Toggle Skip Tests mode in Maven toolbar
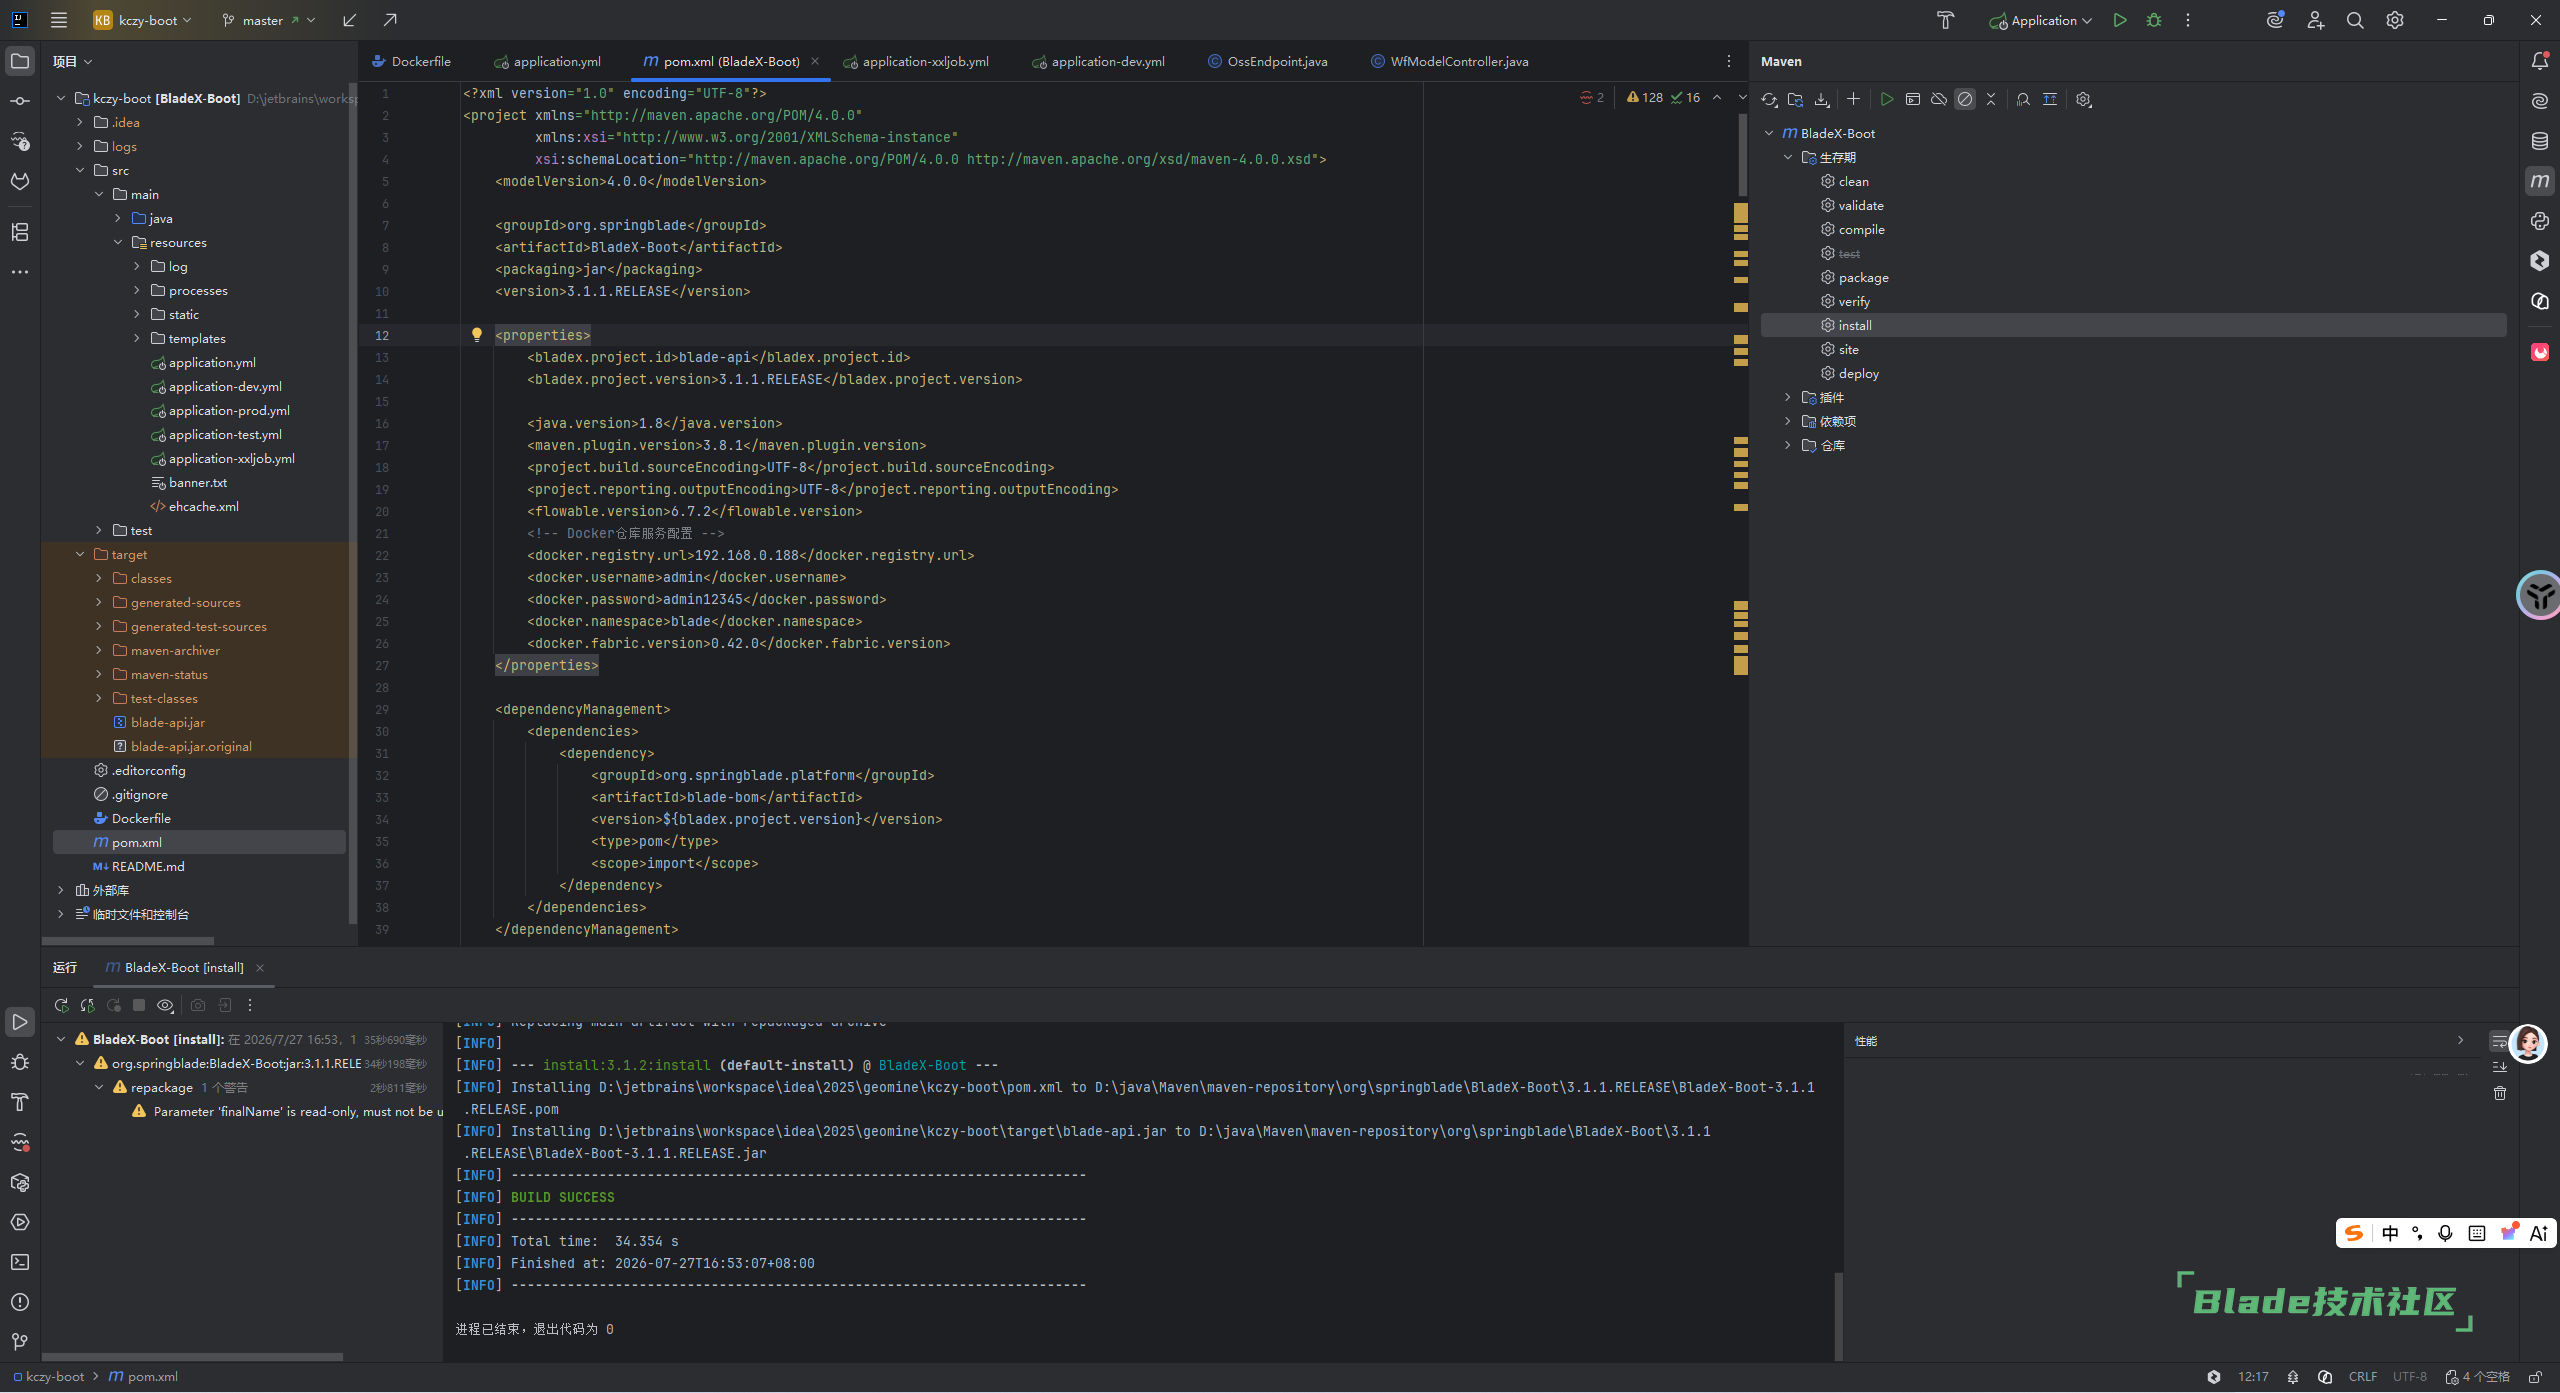2560x1393 pixels. (x=1965, y=99)
